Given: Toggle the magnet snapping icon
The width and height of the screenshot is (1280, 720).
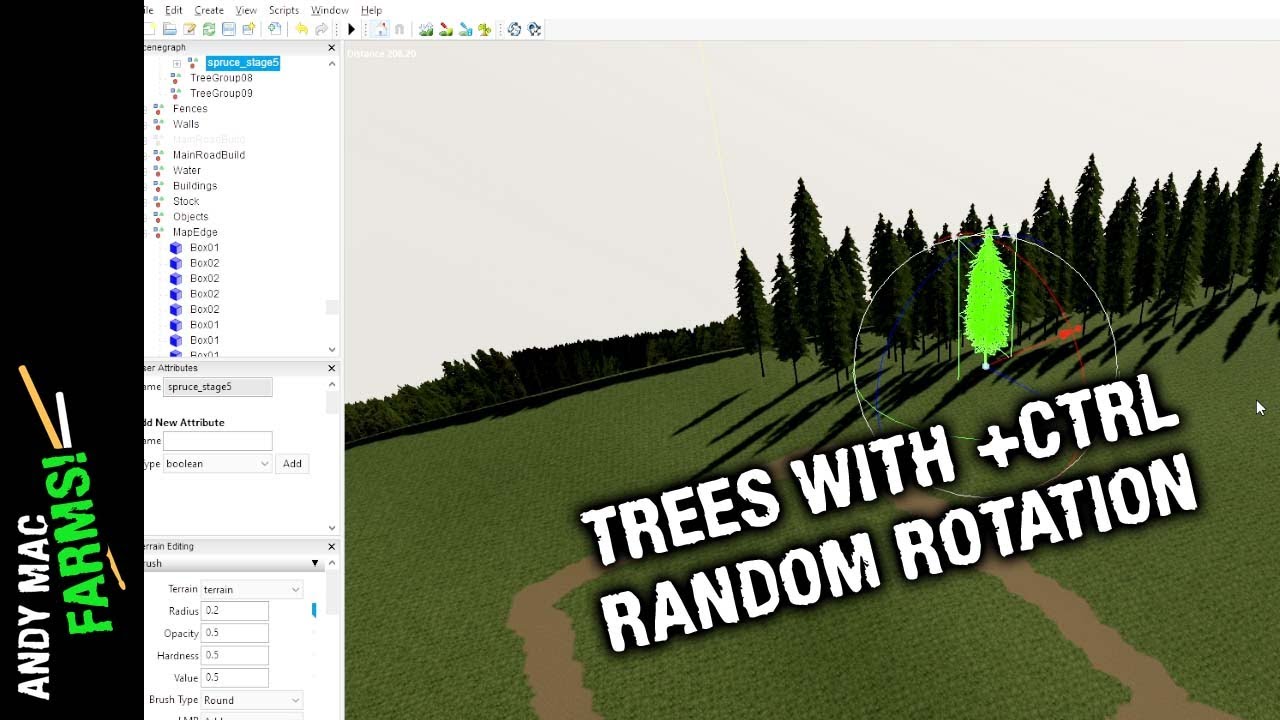Looking at the screenshot, I should pyautogui.click(x=400, y=29).
